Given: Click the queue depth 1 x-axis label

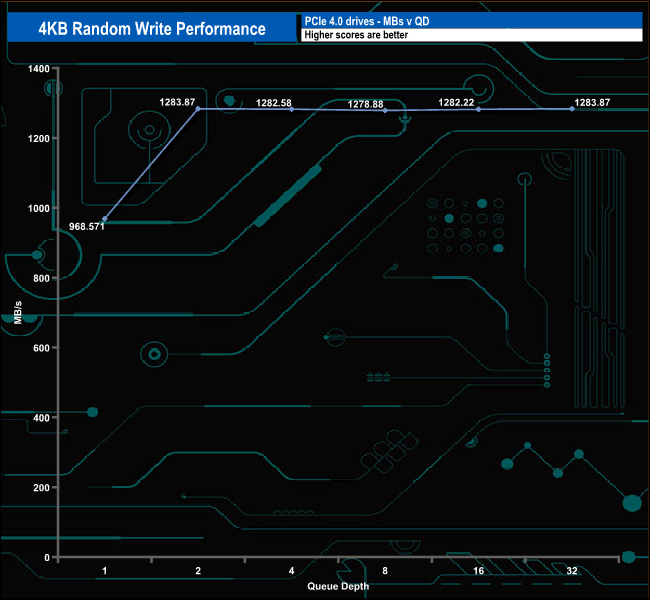Looking at the screenshot, I should tap(105, 570).
